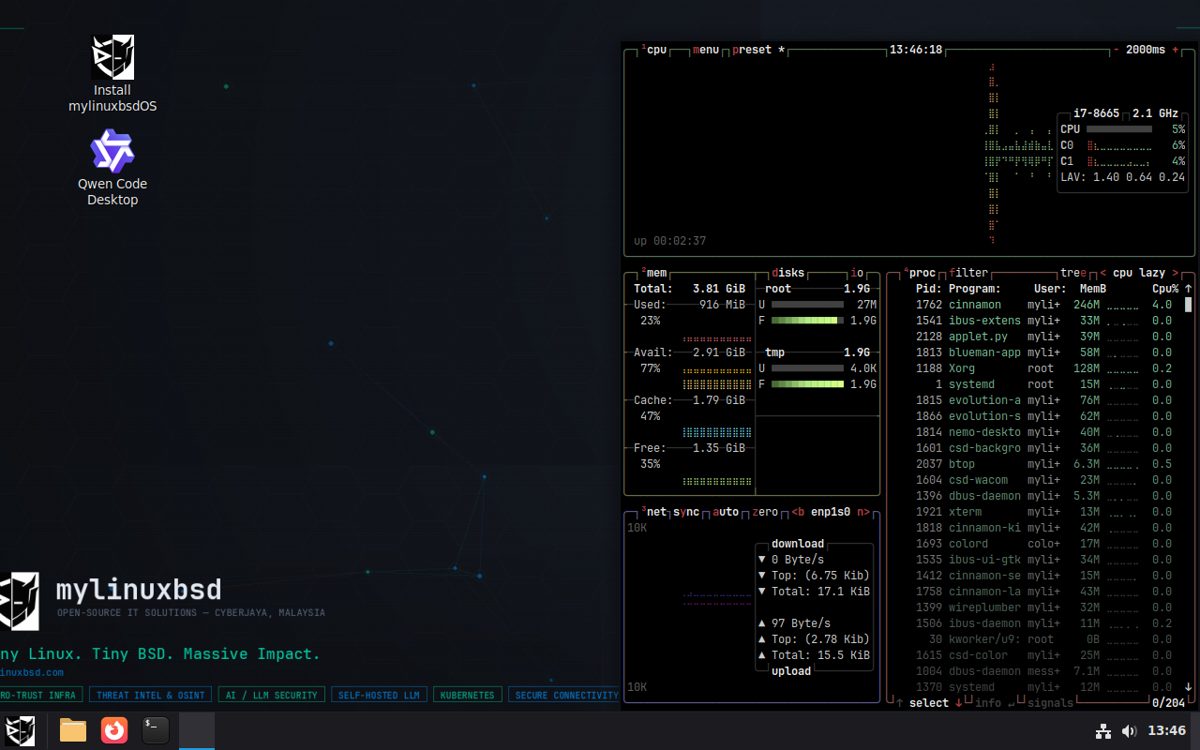
Task: Launch the orange web browser taskbar icon
Action: 114,730
